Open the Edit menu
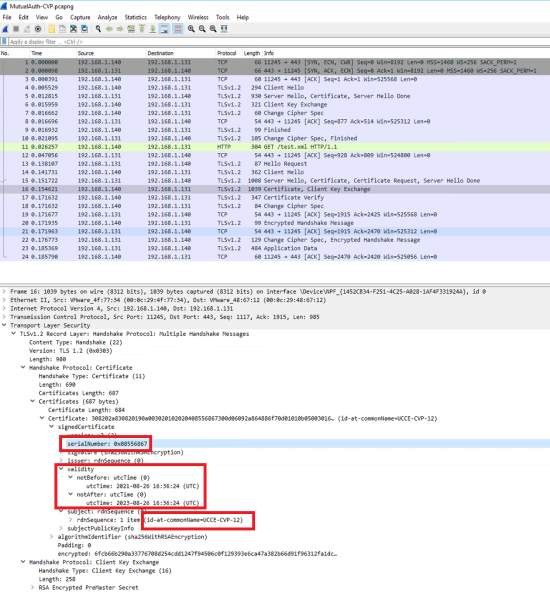This screenshot has width=550, height=600. (x=24, y=17)
